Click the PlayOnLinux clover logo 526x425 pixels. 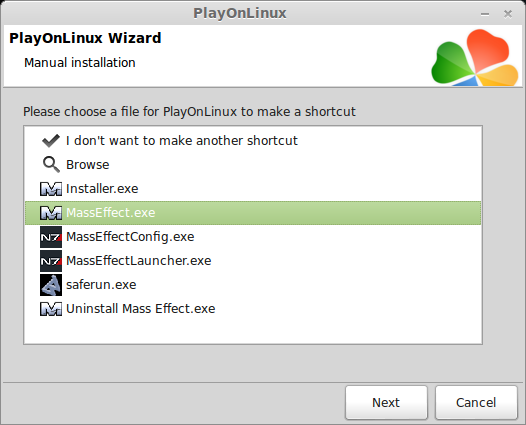[x=475, y=57]
